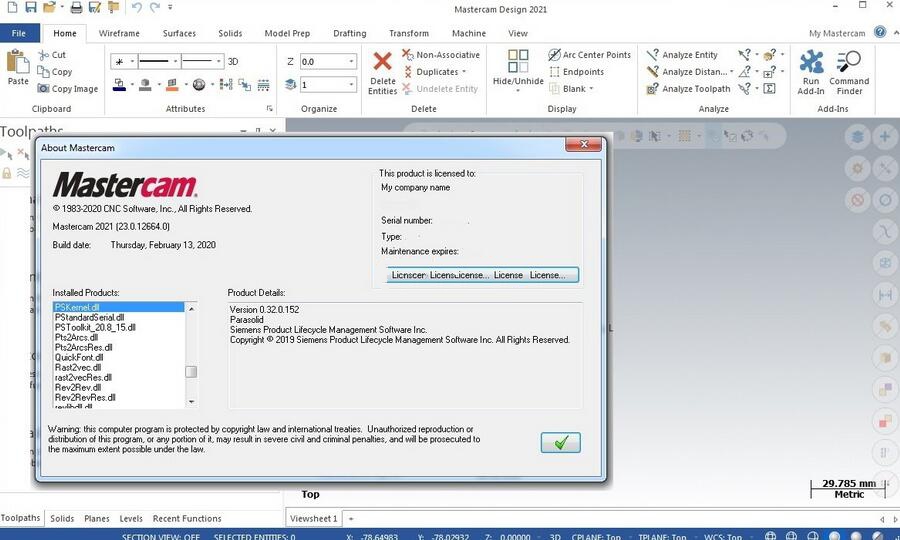
Task: Open the Attributes group dialog launcher
Action: coord(269,108)
